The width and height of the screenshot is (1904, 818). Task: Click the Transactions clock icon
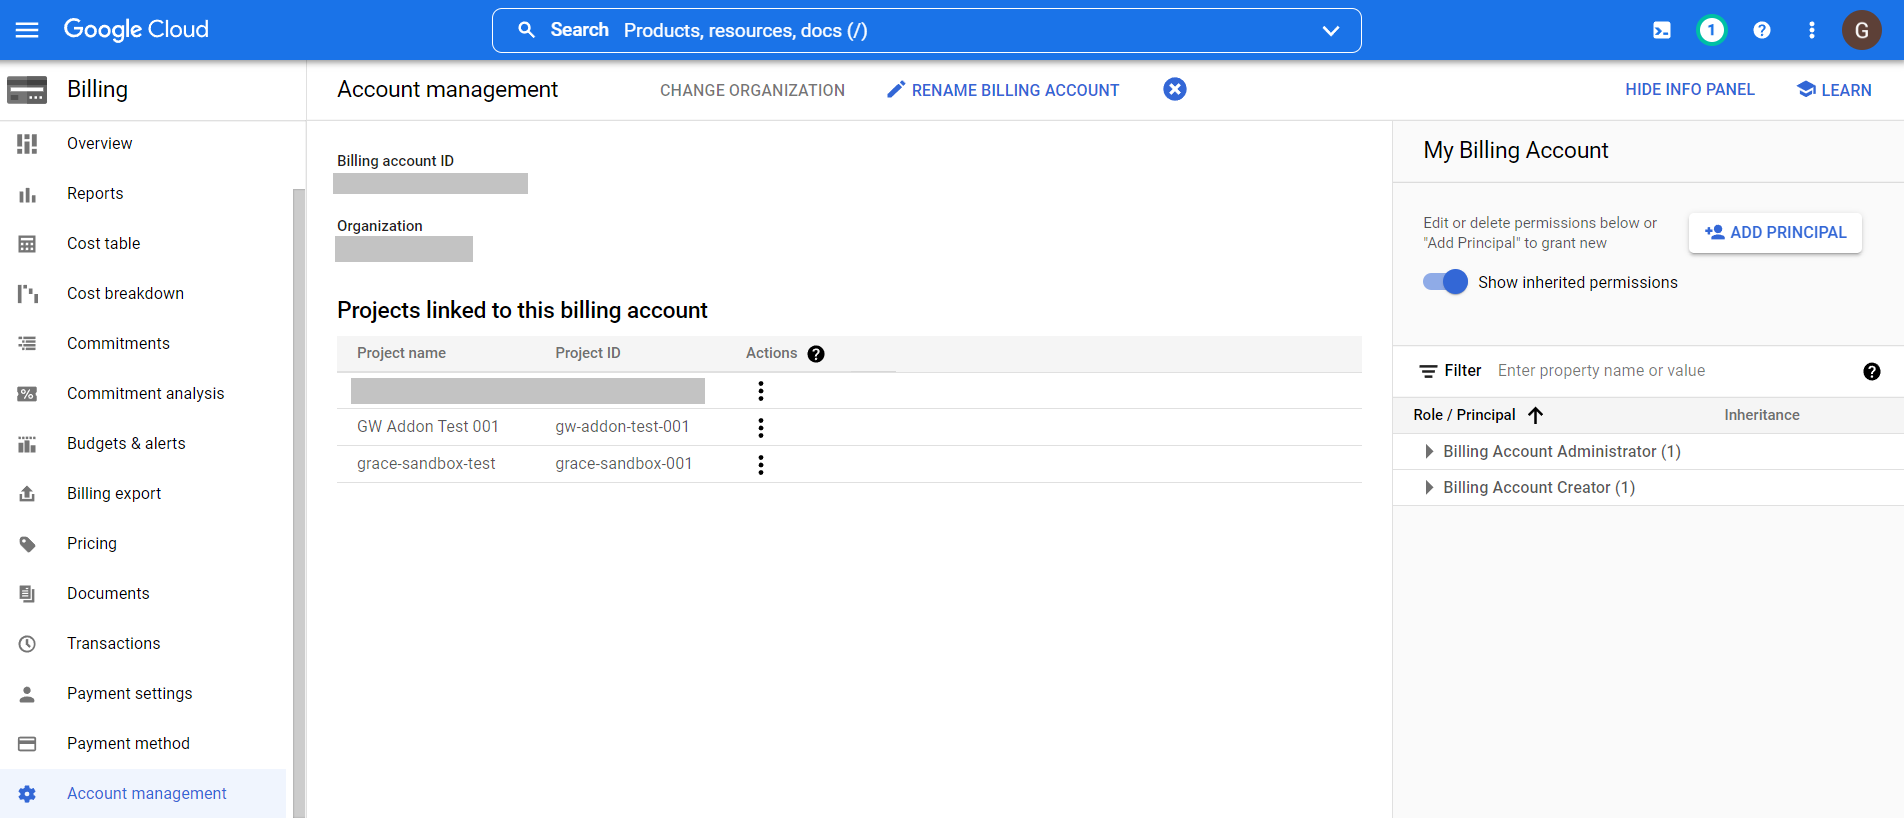pyautogui.click(x=27, y=644)
